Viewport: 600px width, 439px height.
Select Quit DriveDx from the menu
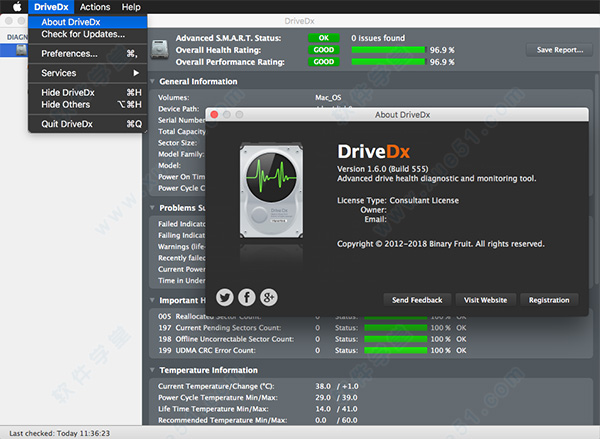tap(88, 124)
